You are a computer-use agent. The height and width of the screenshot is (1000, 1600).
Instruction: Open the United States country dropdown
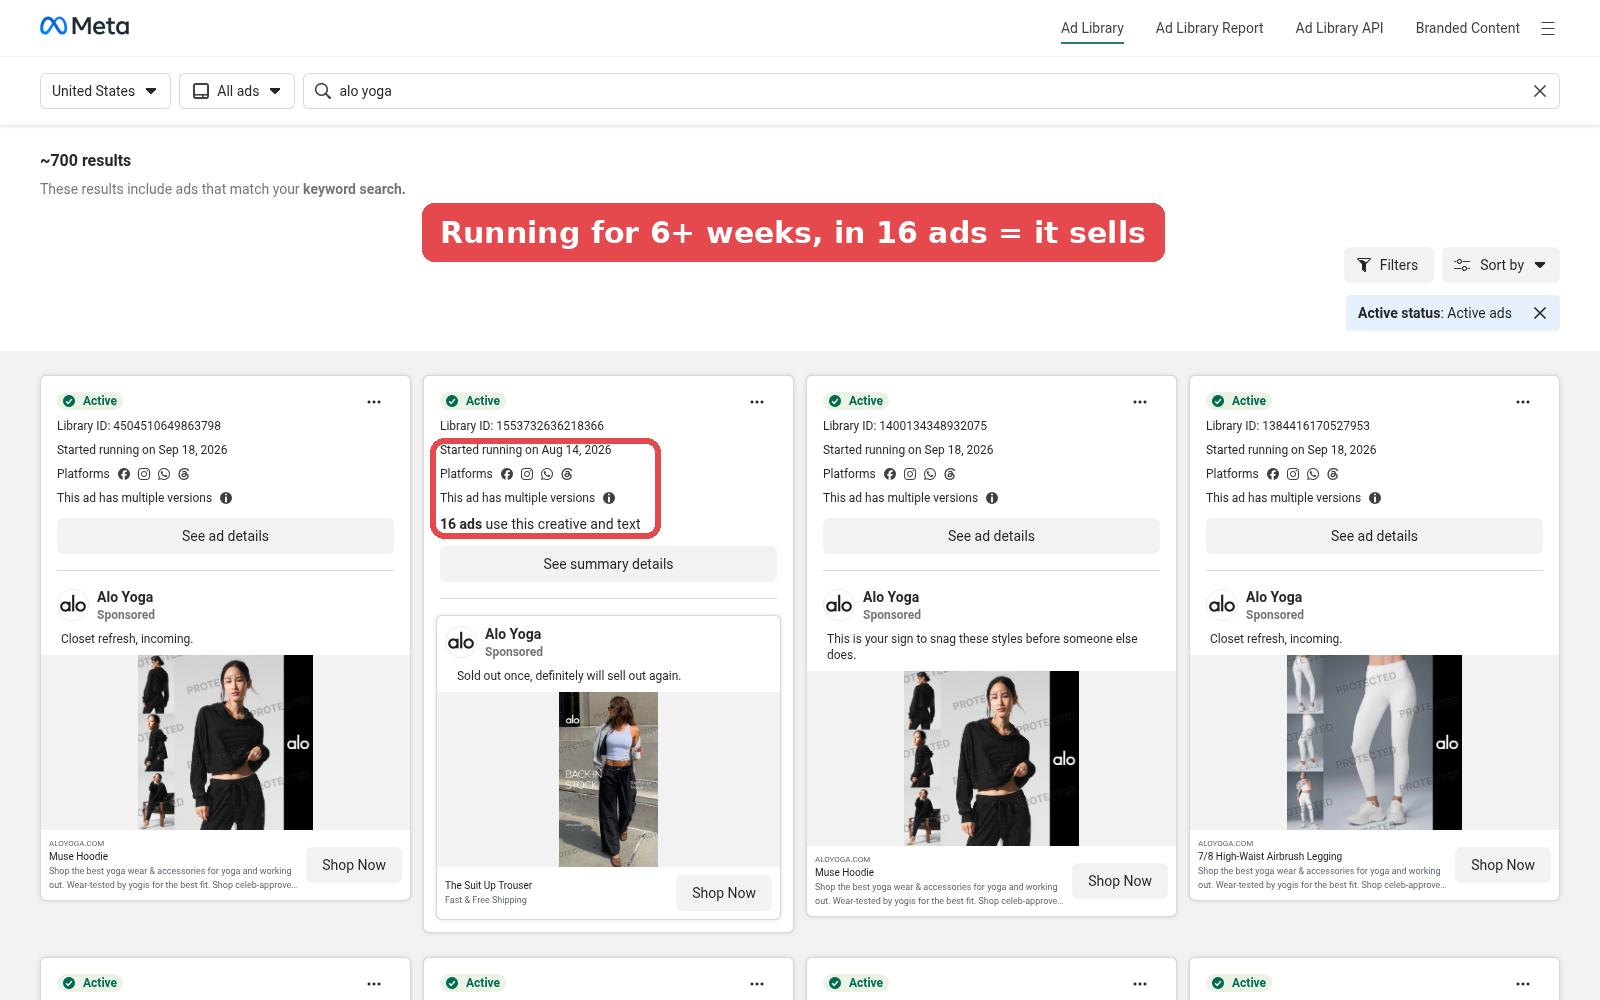pos(105,91)
